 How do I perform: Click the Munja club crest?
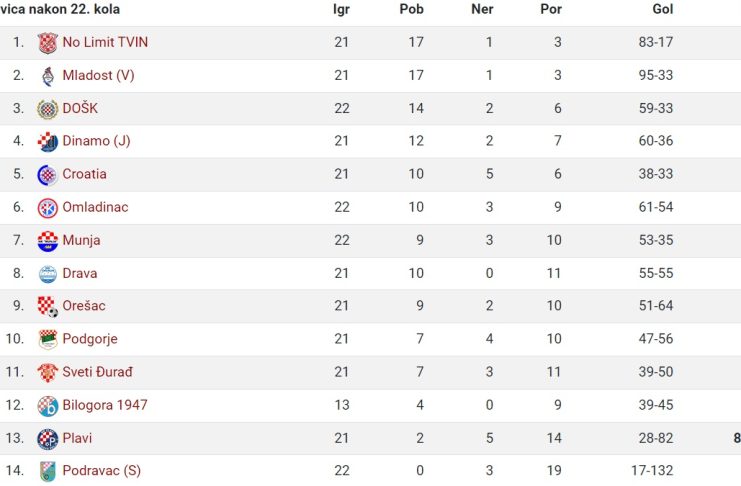48,241
